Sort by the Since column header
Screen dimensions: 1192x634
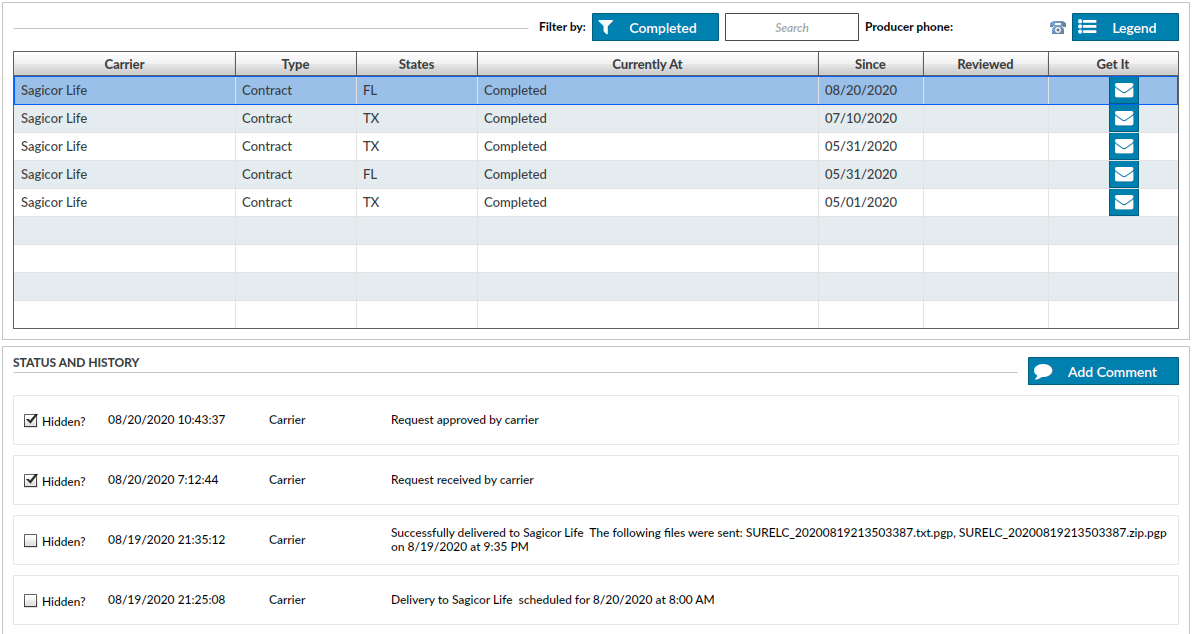(x=870, y=64)
